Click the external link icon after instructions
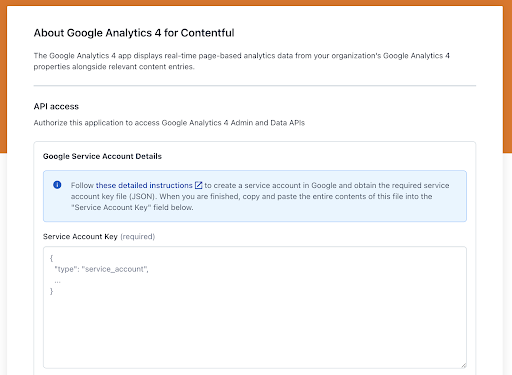512x375 pixels. pyautogui.click(x=198, y=185)
